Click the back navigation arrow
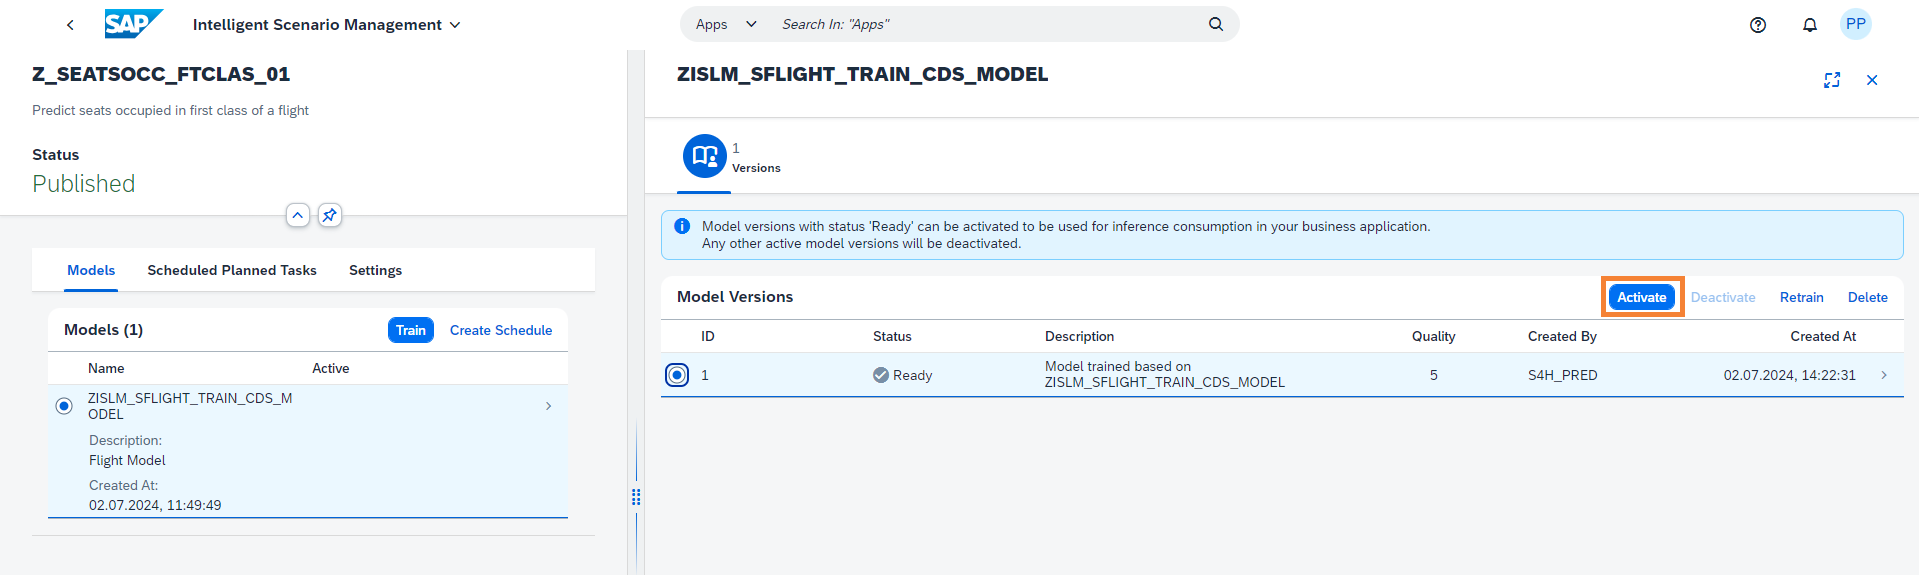Screen dimensions: 1919x575 click(70, 25)
